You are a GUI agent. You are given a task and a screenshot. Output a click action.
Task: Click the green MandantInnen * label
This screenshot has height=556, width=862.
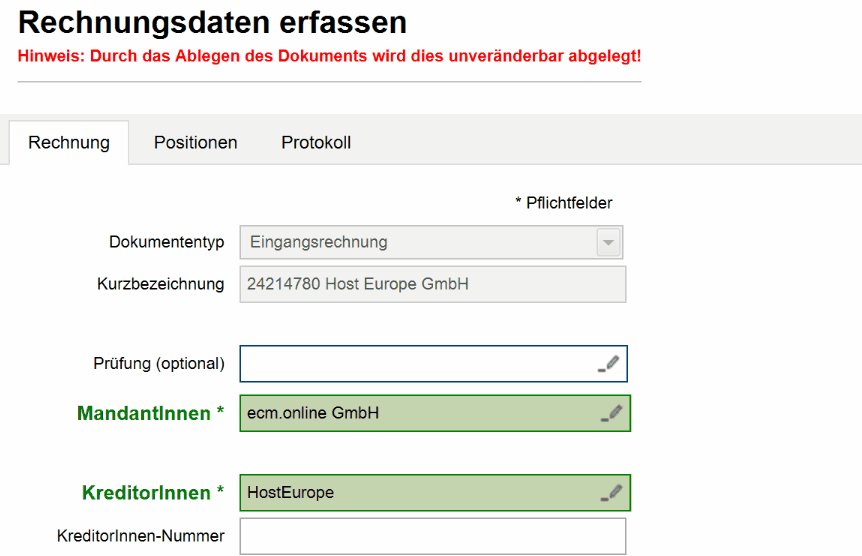coord(150,413)
